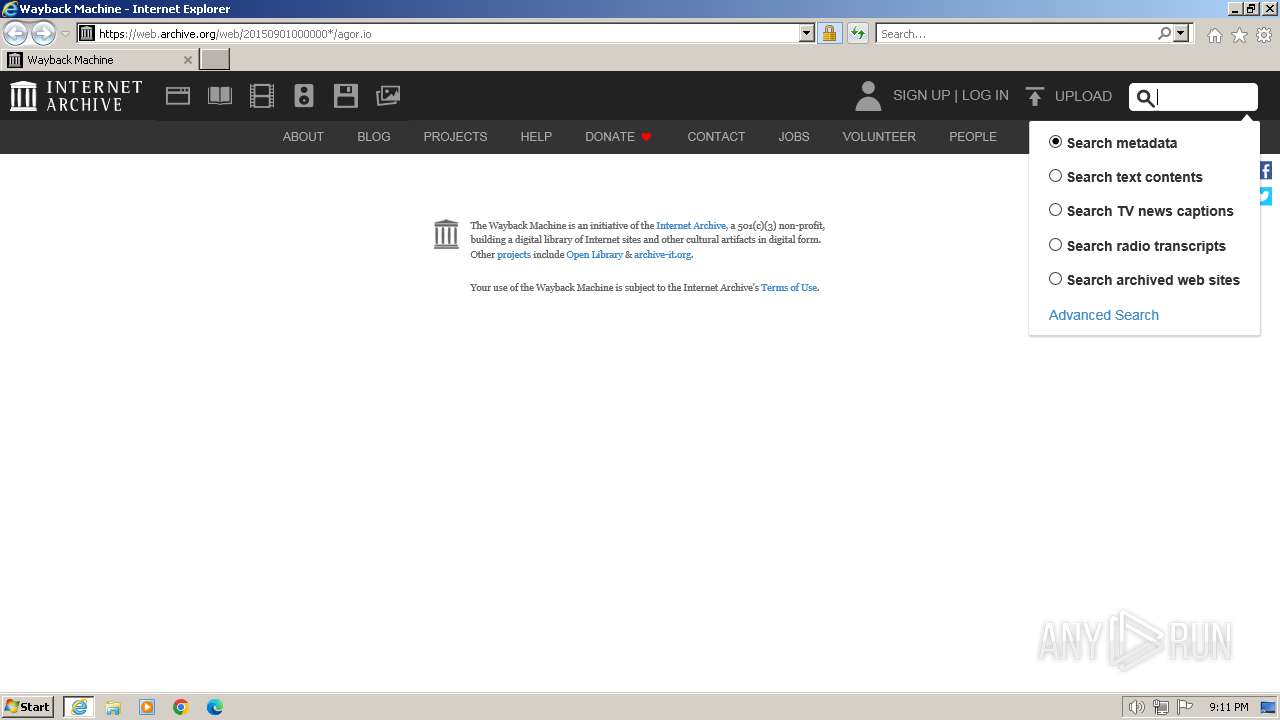Click the user avatar icon

tap(868, 96)
